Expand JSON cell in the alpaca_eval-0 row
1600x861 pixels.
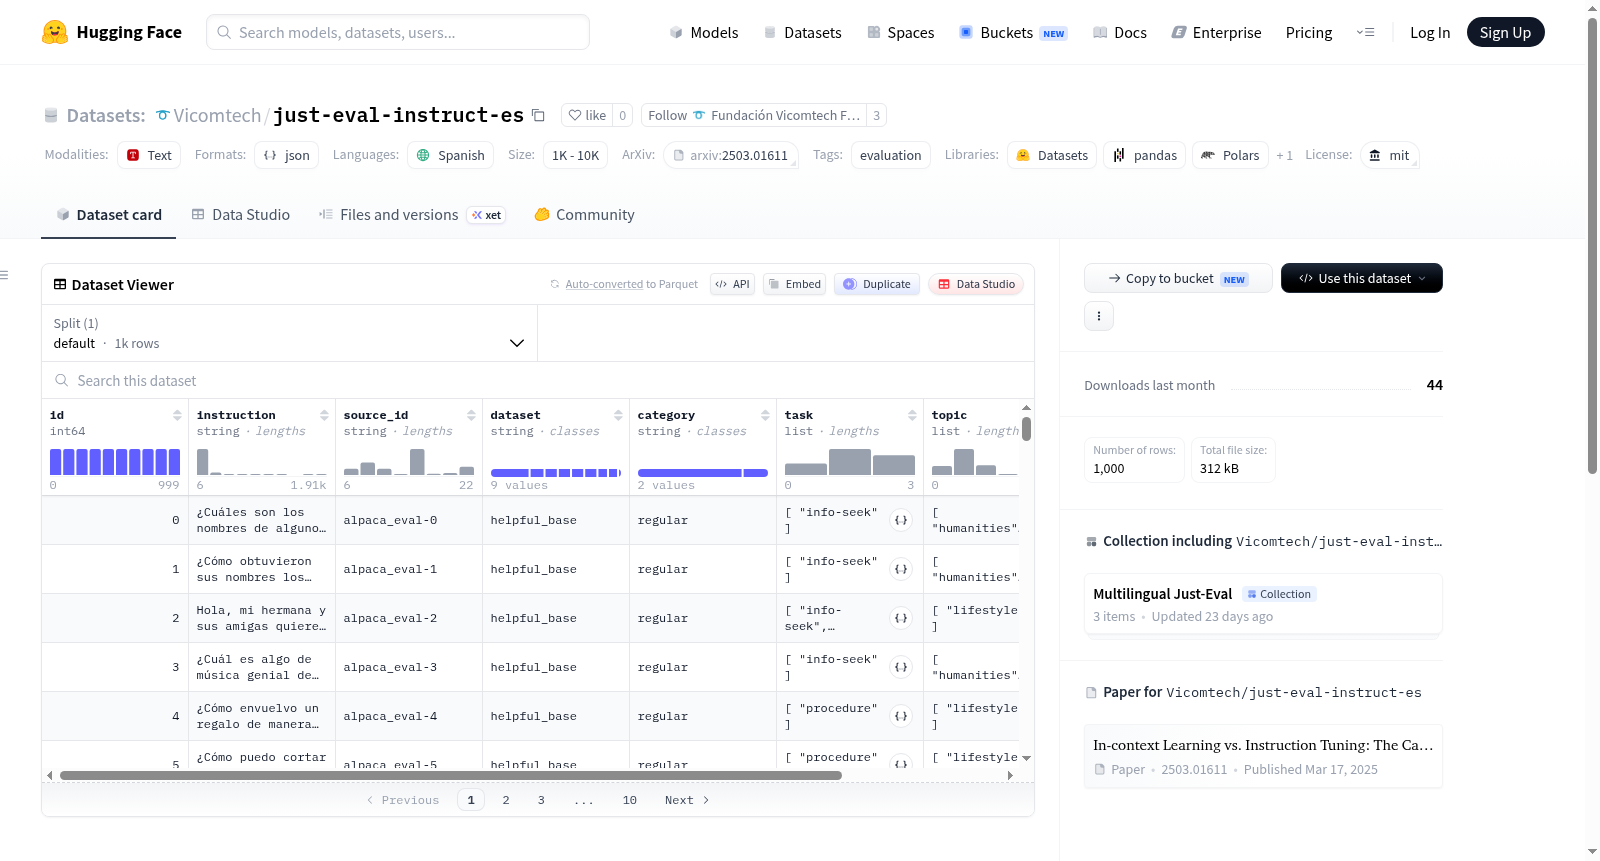click(901, 520)
